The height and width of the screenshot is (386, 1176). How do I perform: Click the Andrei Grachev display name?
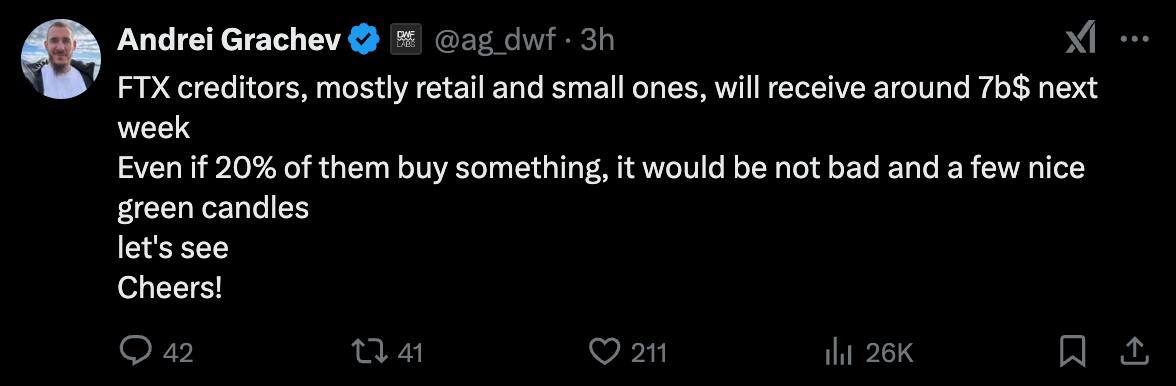[x=230, y=40]
